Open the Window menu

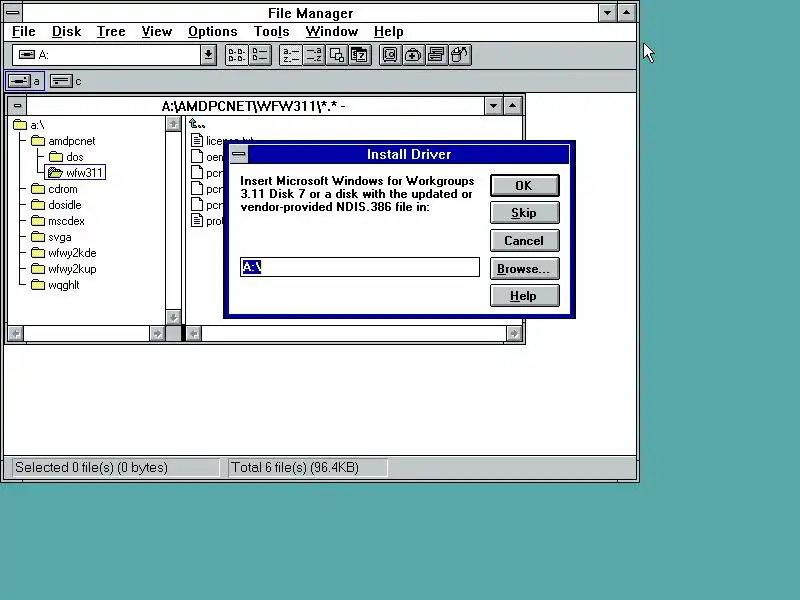(331, 32)
